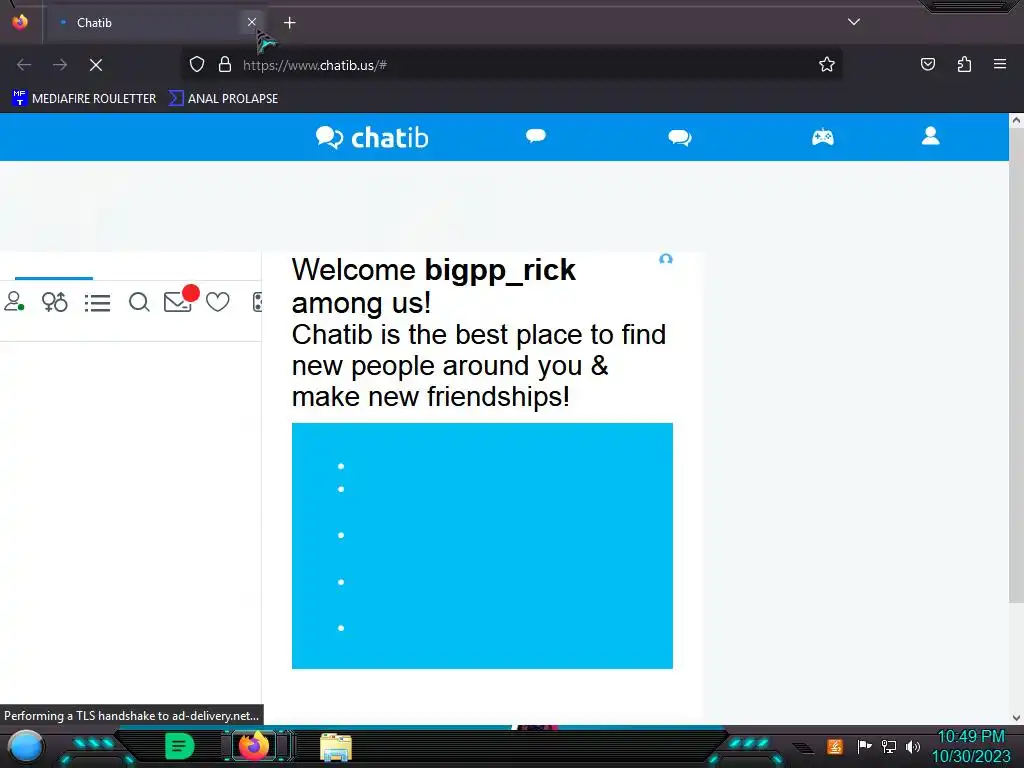Click the clock showing 10:49 PM
Image resolution: width=1024 pixels, height=768 pixels.
970,737
